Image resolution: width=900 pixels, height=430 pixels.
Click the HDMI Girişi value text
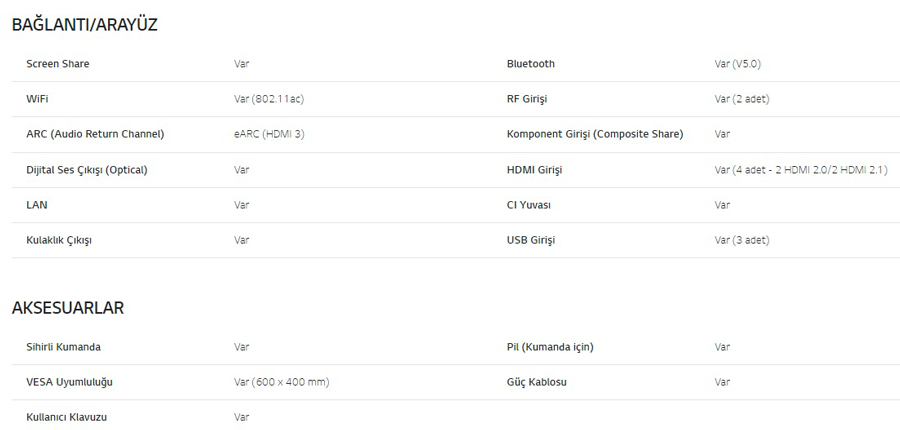pyautogui.click(x=801, y=170)
